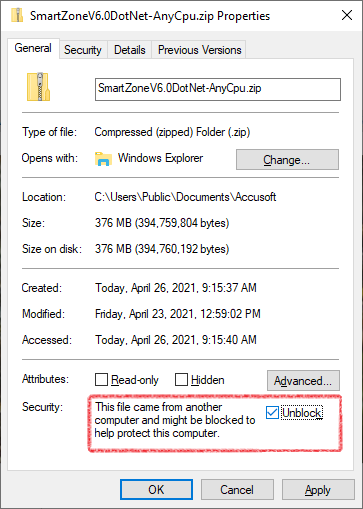Click the file name text field
The height and width of the screenshot is (509, 363).
click(218, 89)
